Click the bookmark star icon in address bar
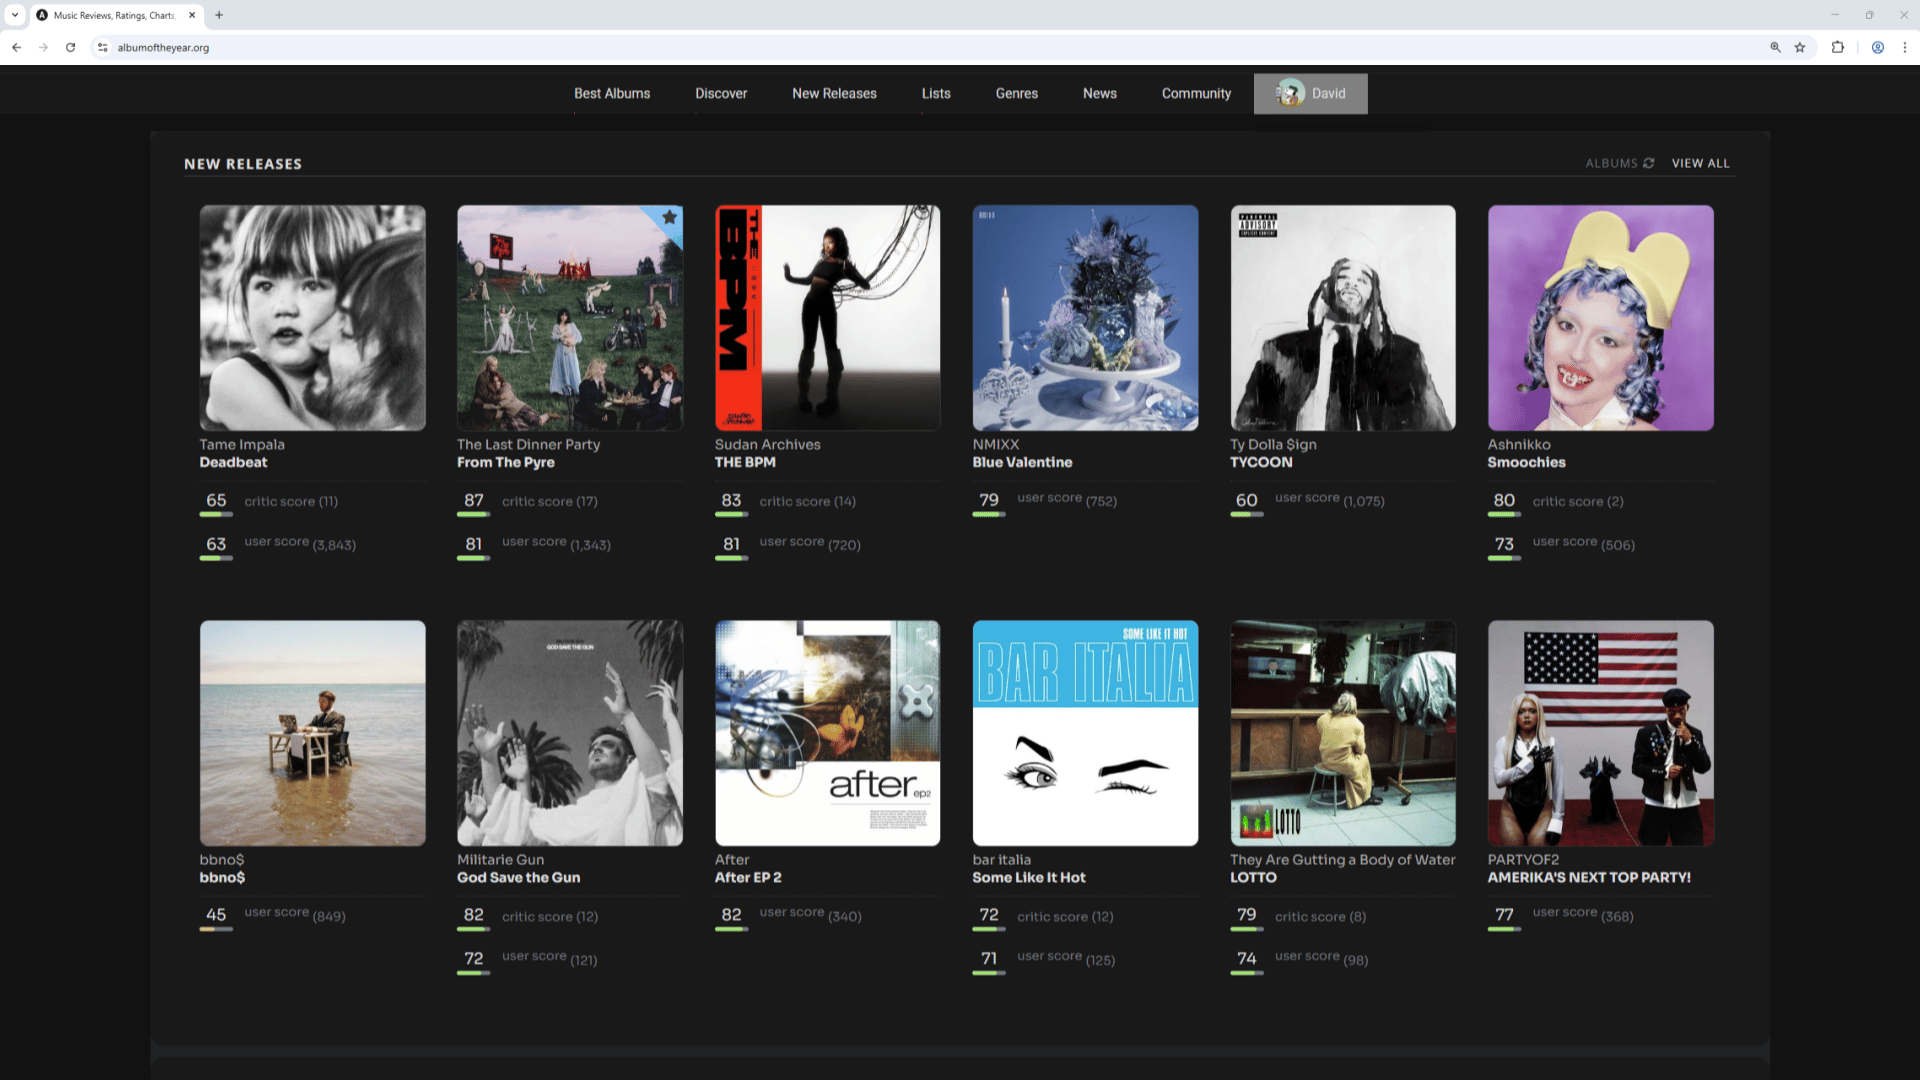This screenshot has height=1080, width=1920. (x=1800, y=47)
